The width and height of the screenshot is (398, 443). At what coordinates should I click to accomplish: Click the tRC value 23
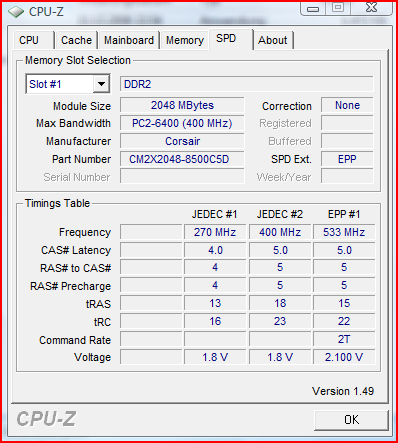pos(280,321)
